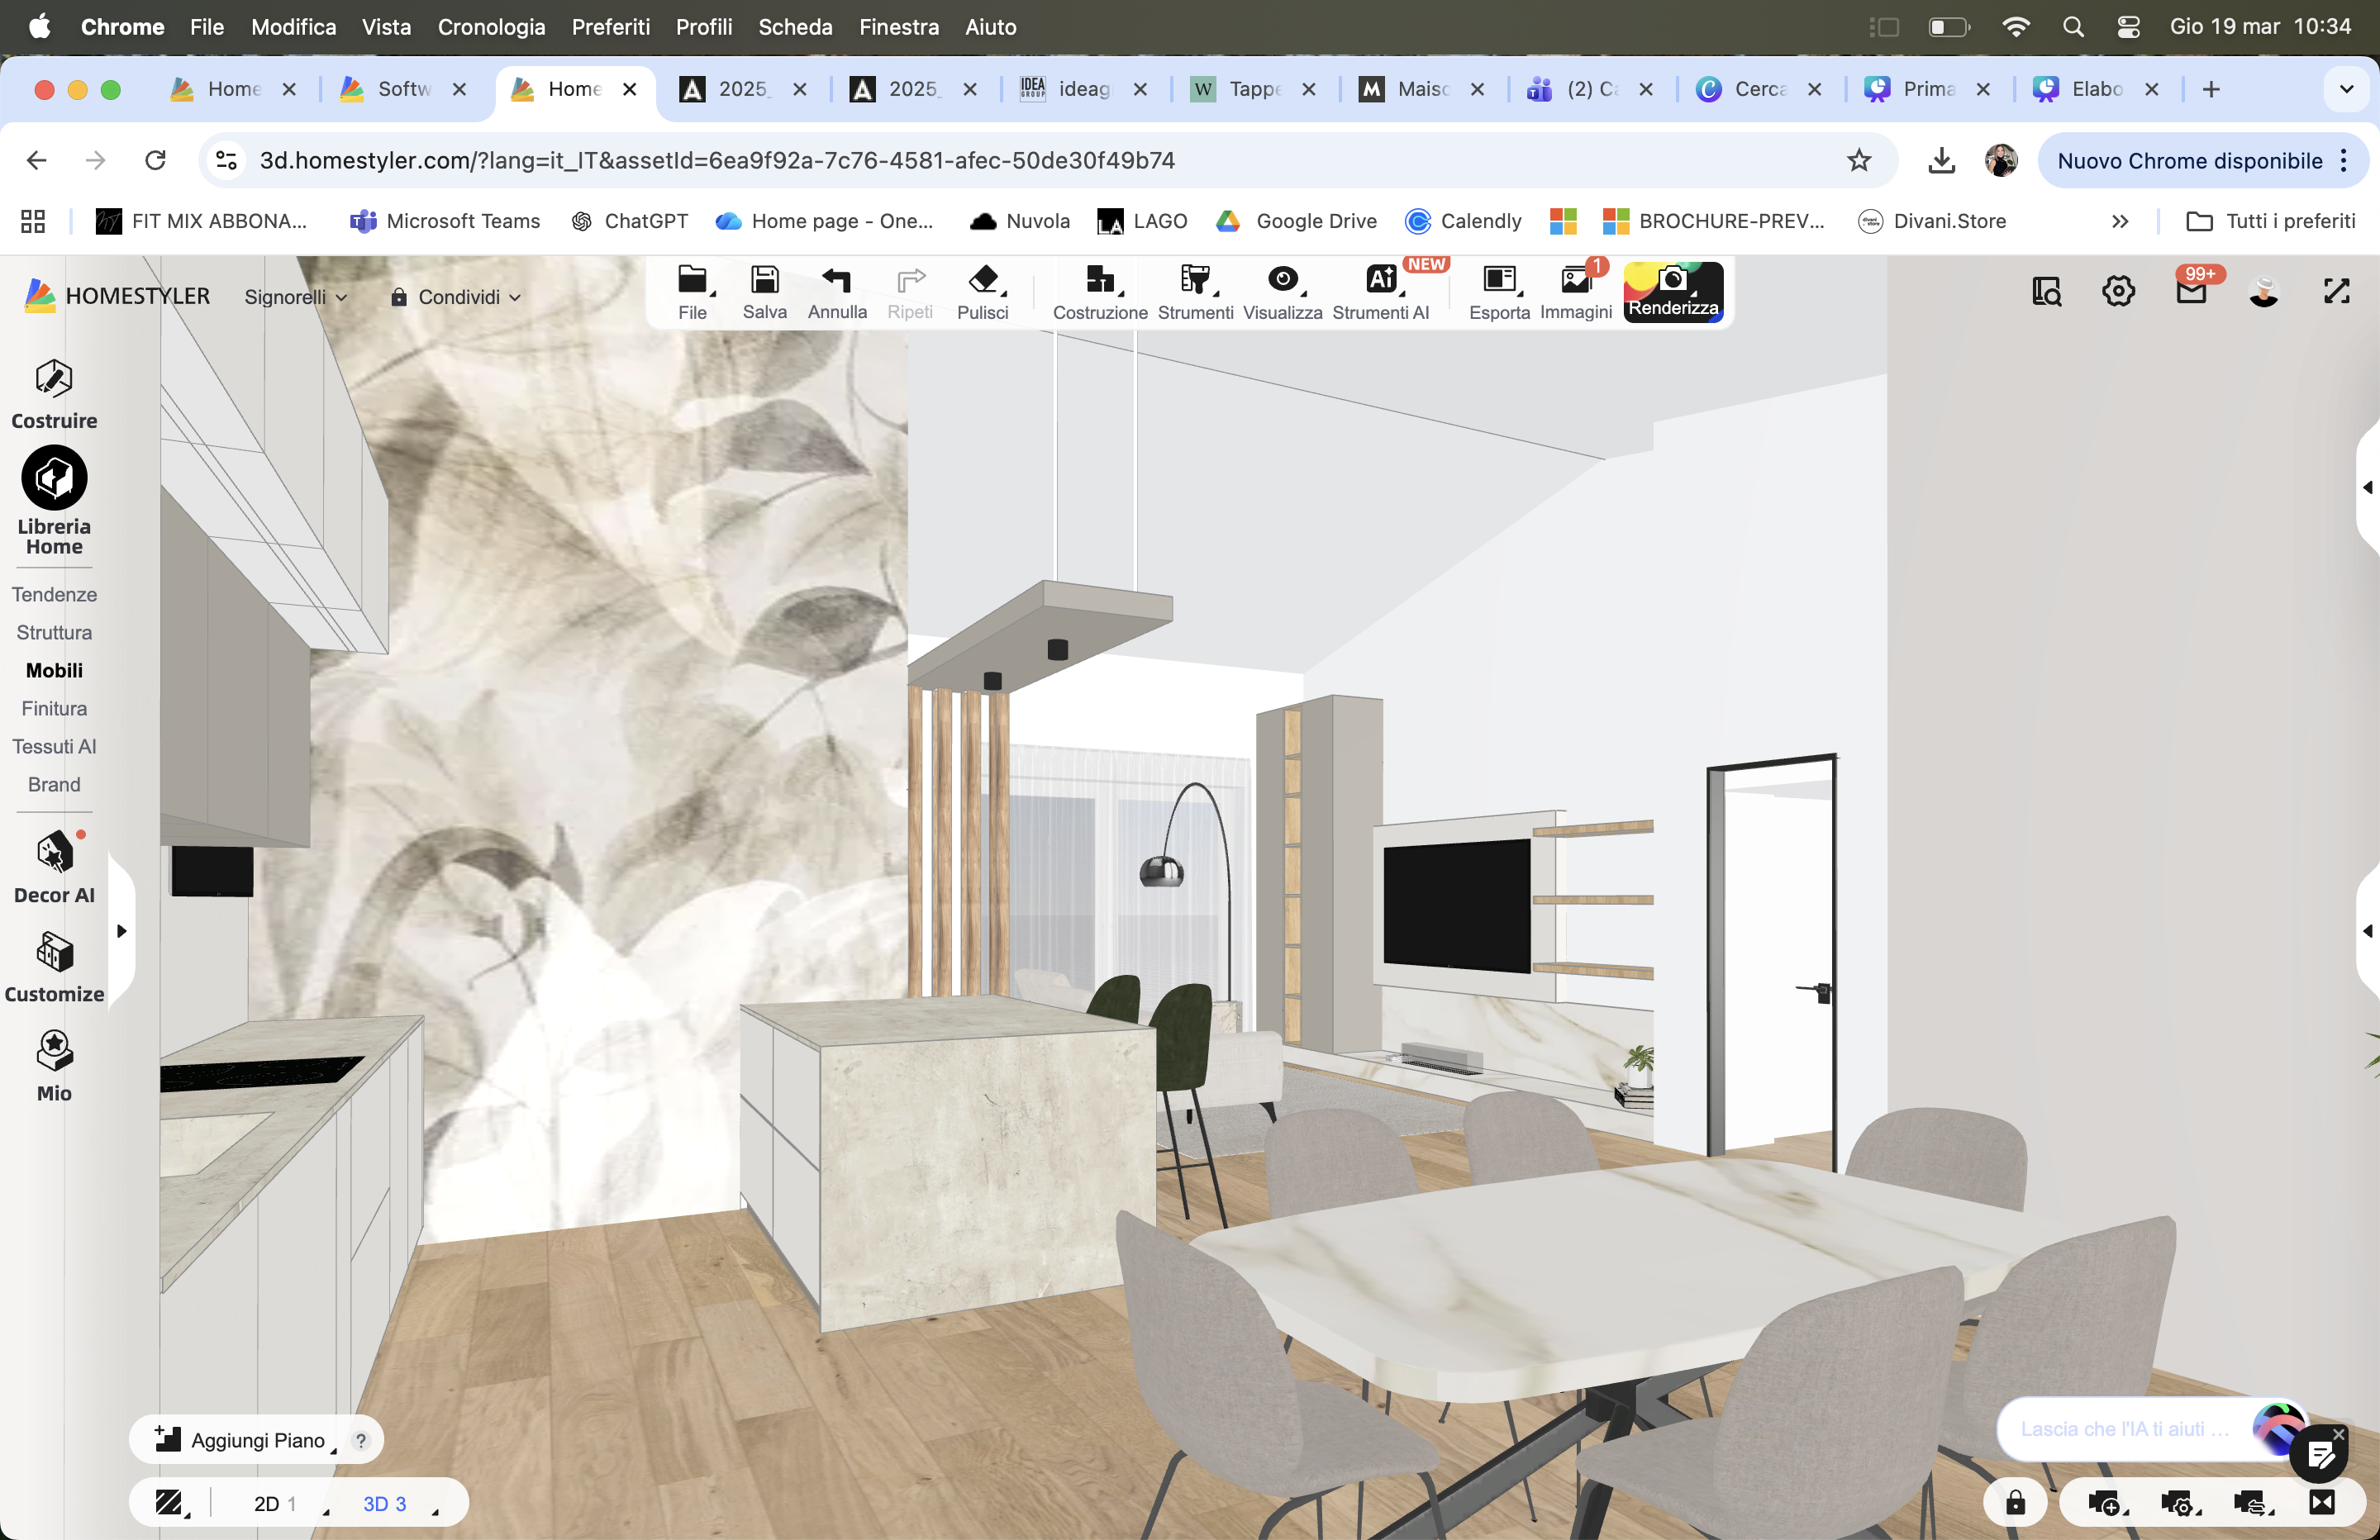Open the Customize sidebar tool
The height and width of the screenshot is (1540, 2380).
(54, 967)
